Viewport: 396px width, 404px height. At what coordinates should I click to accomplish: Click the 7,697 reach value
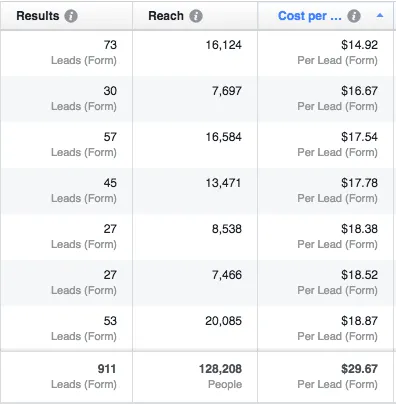point(227,91)
